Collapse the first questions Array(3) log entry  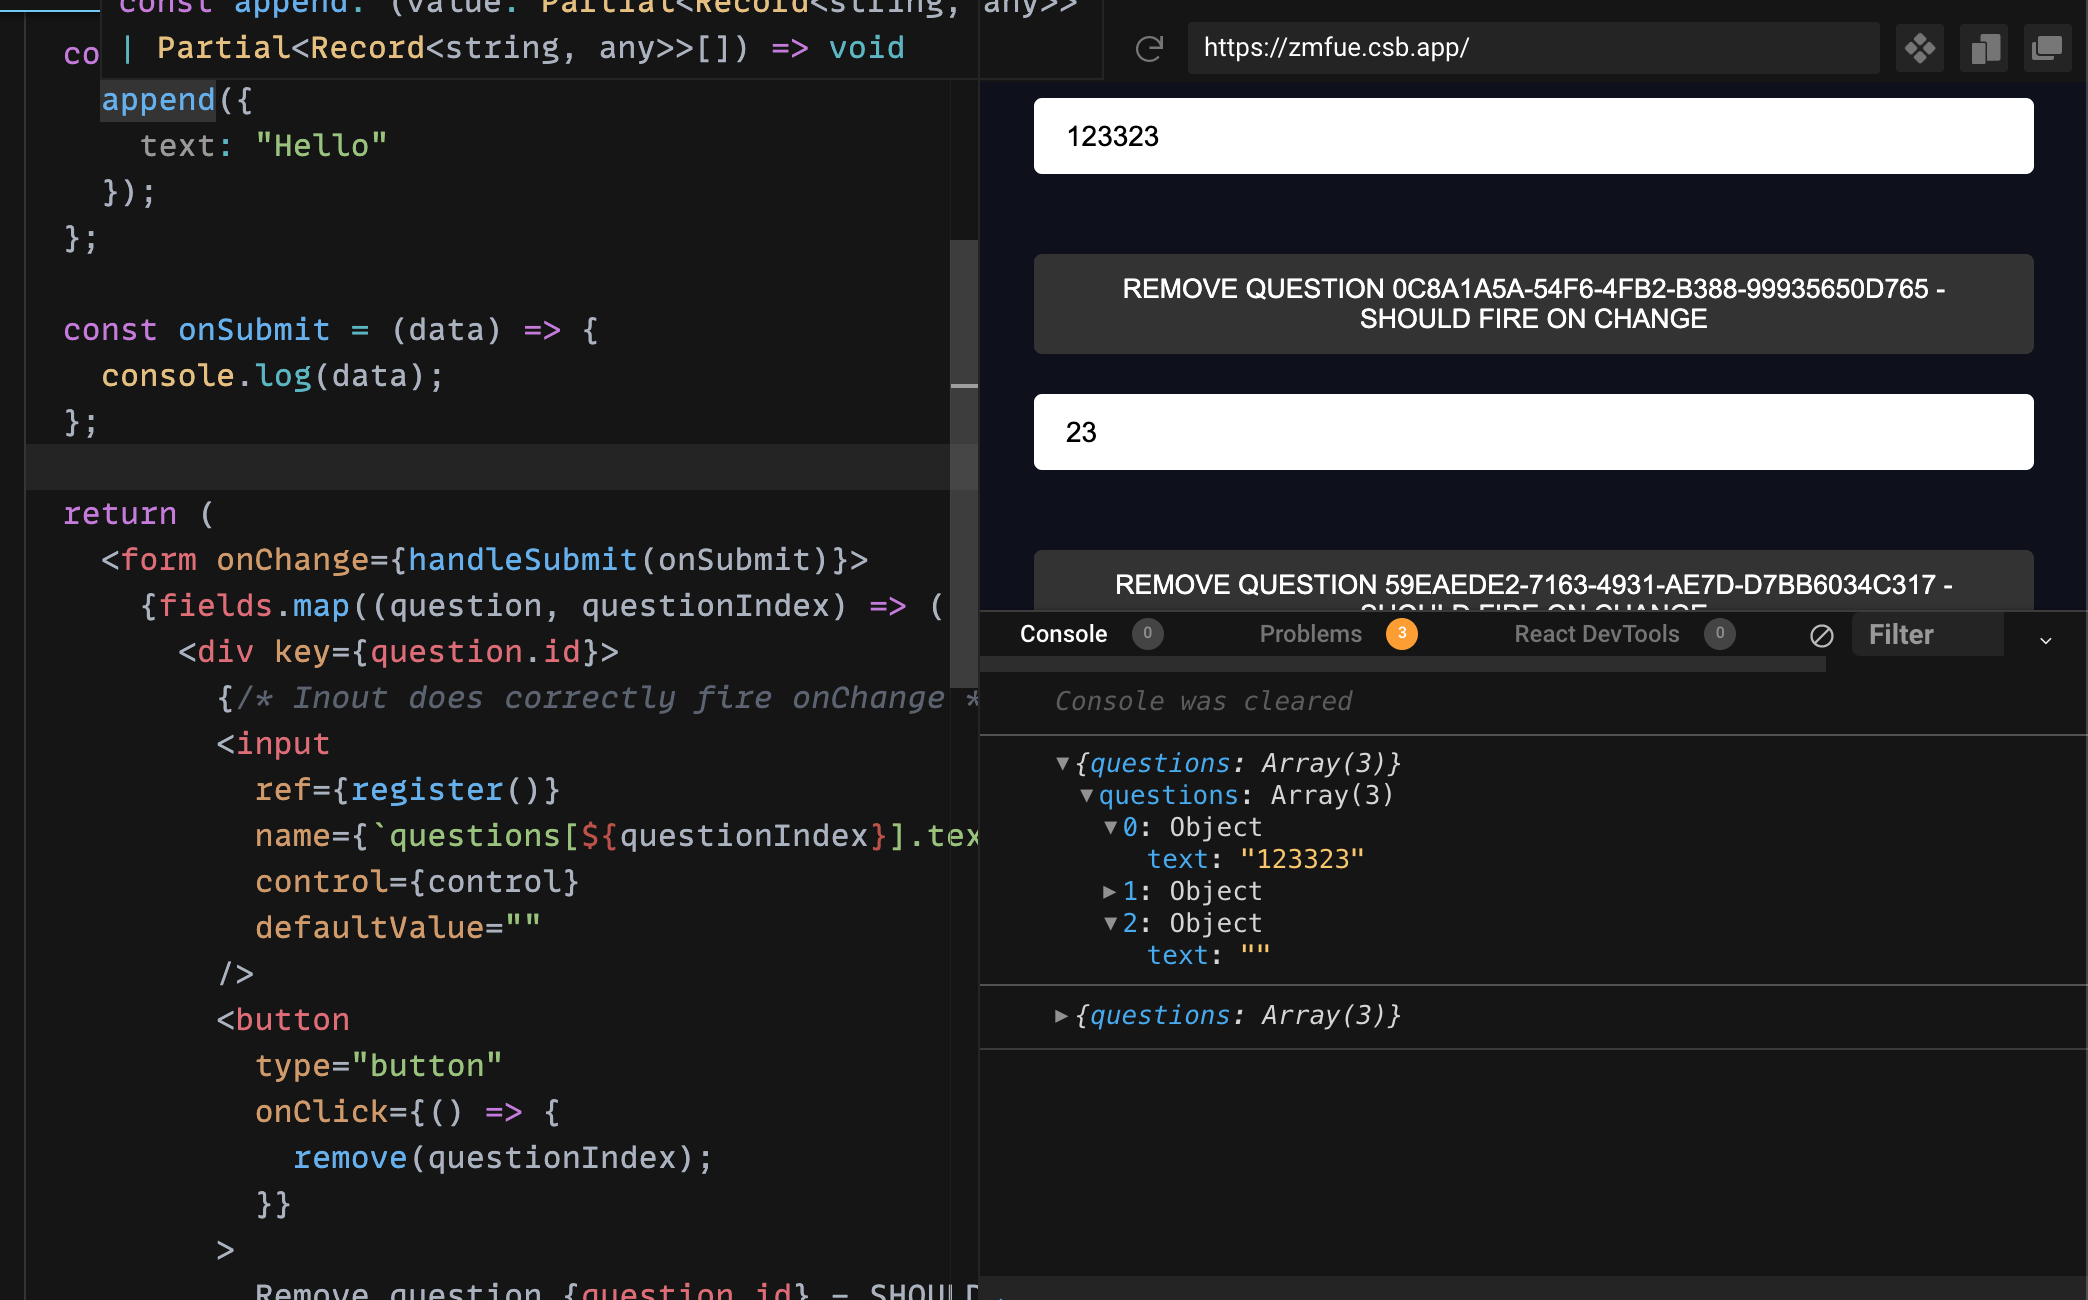(1062, 762)
